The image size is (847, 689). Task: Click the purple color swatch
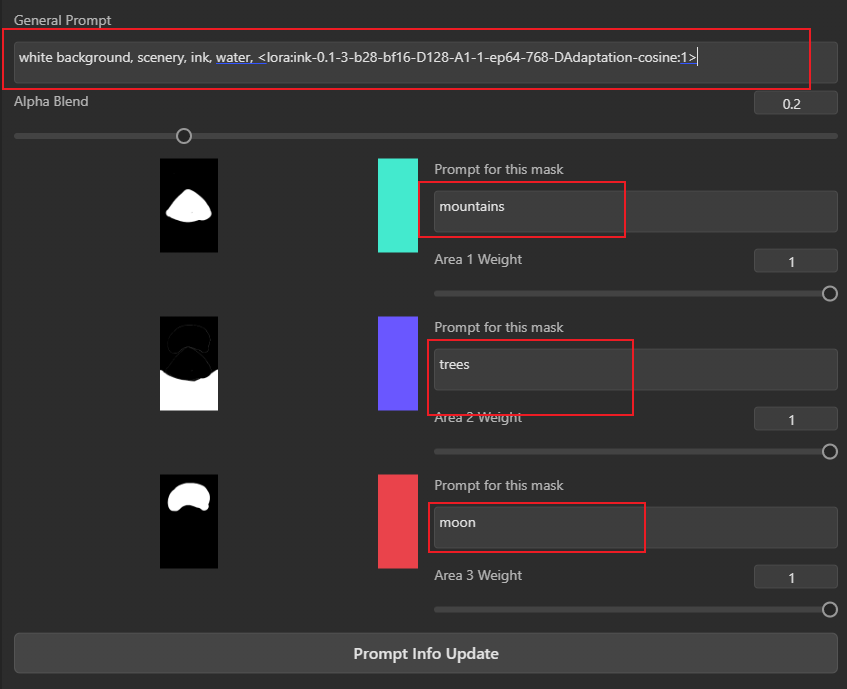click(x=398, y=363)
